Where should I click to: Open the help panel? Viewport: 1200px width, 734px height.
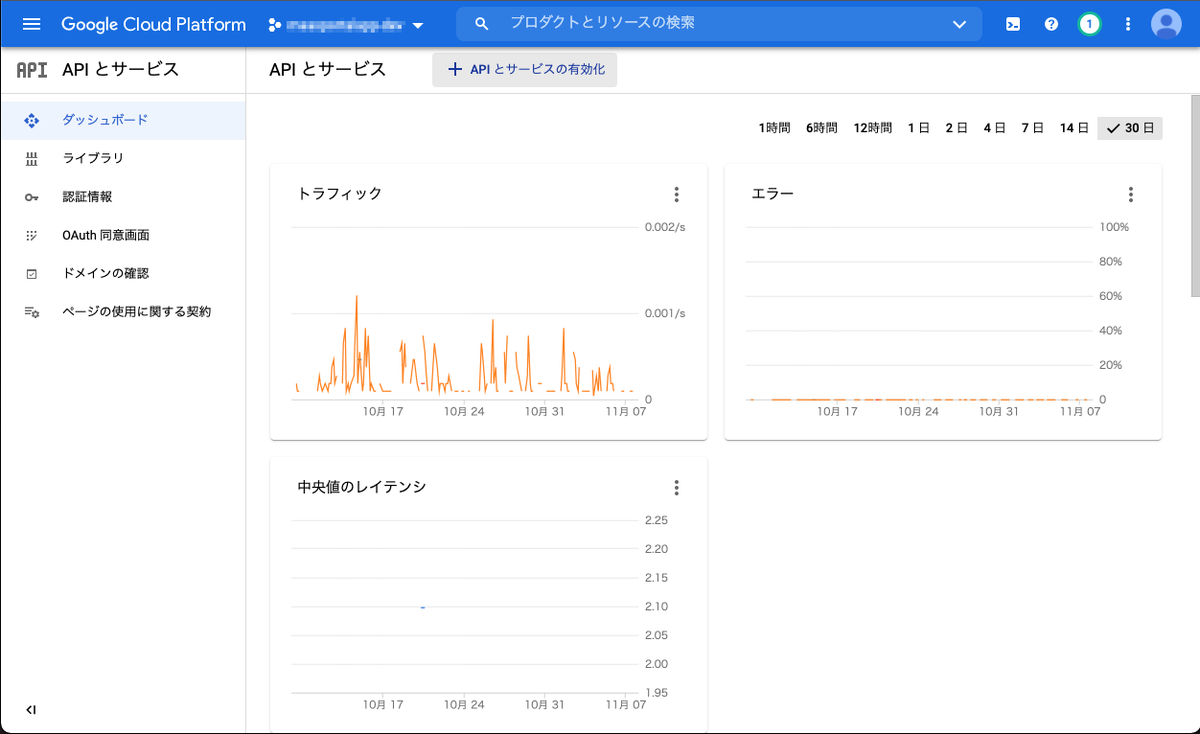point(1051,24)
